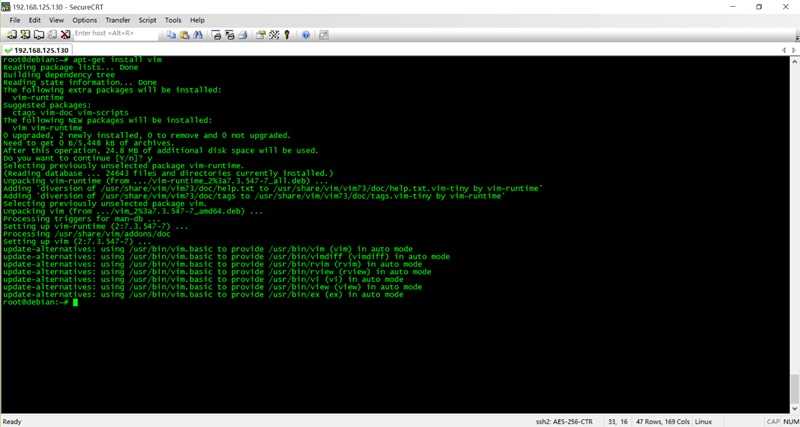Open the Help menu
Screen dimensions: 800x427
coord(197,20)
